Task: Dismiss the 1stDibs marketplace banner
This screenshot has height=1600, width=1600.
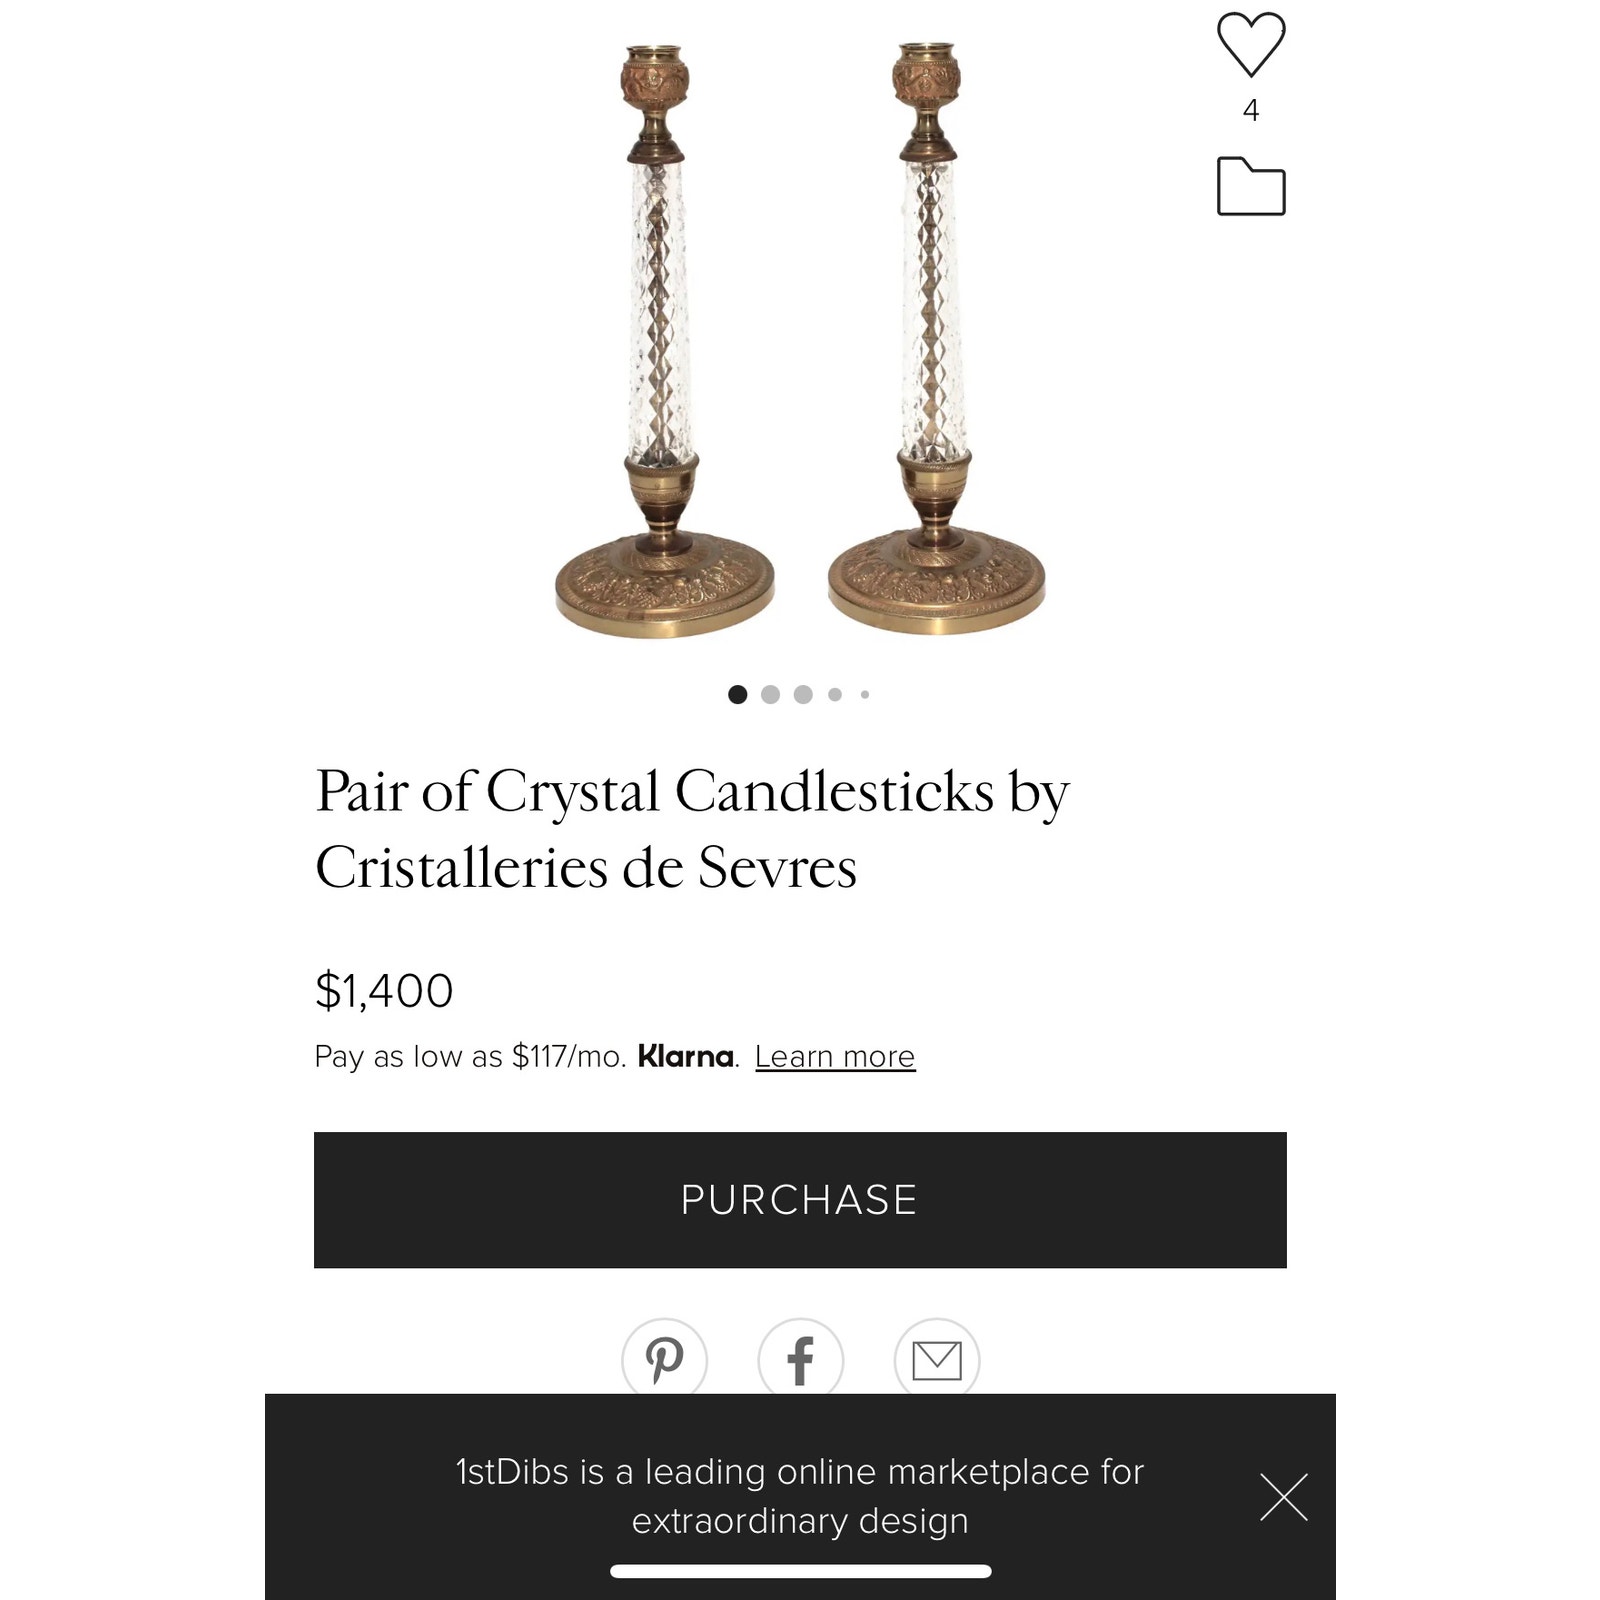Action: (x=1284, y=1497)
